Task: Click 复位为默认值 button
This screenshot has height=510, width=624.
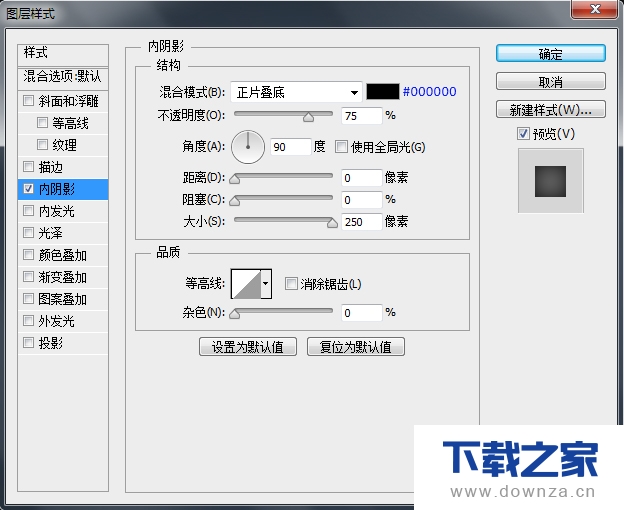Action: point(356,346)
